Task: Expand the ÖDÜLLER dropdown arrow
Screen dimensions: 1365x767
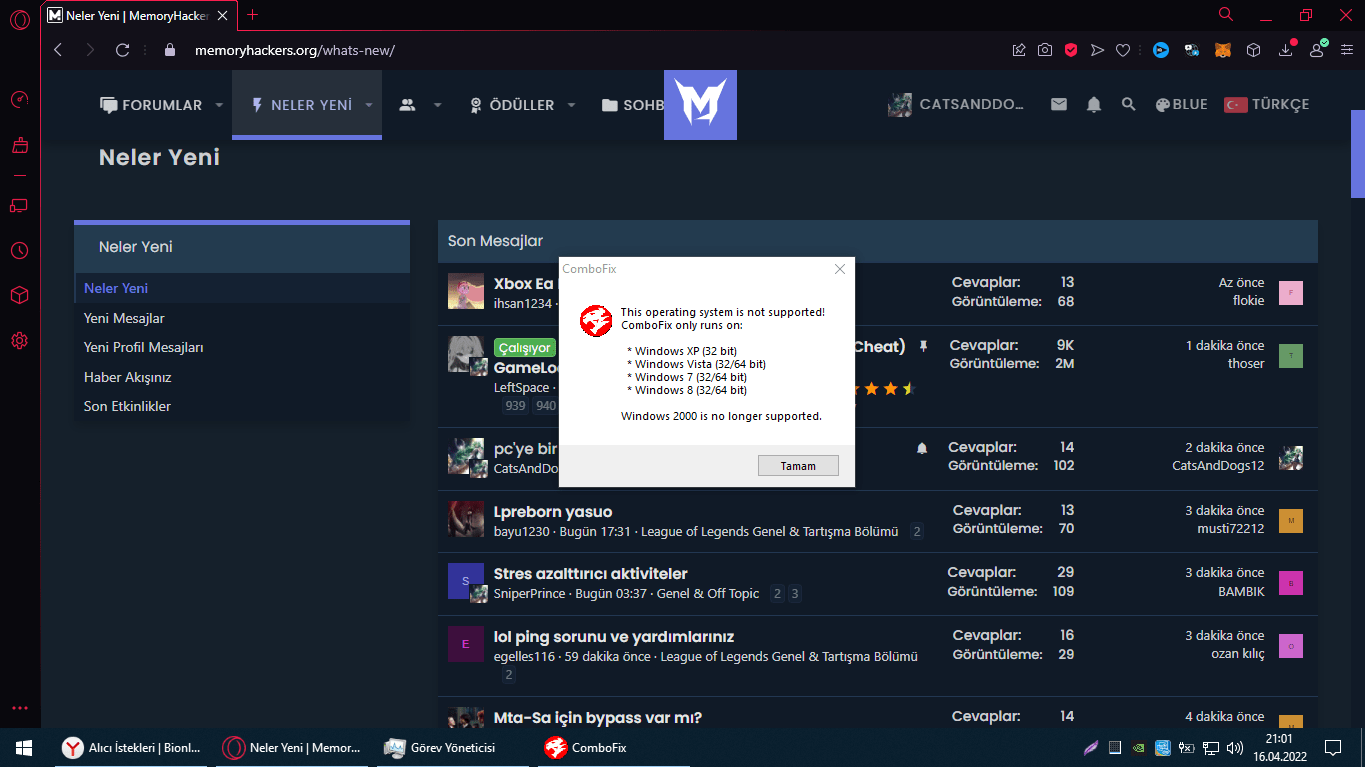Action: point(571,105)
